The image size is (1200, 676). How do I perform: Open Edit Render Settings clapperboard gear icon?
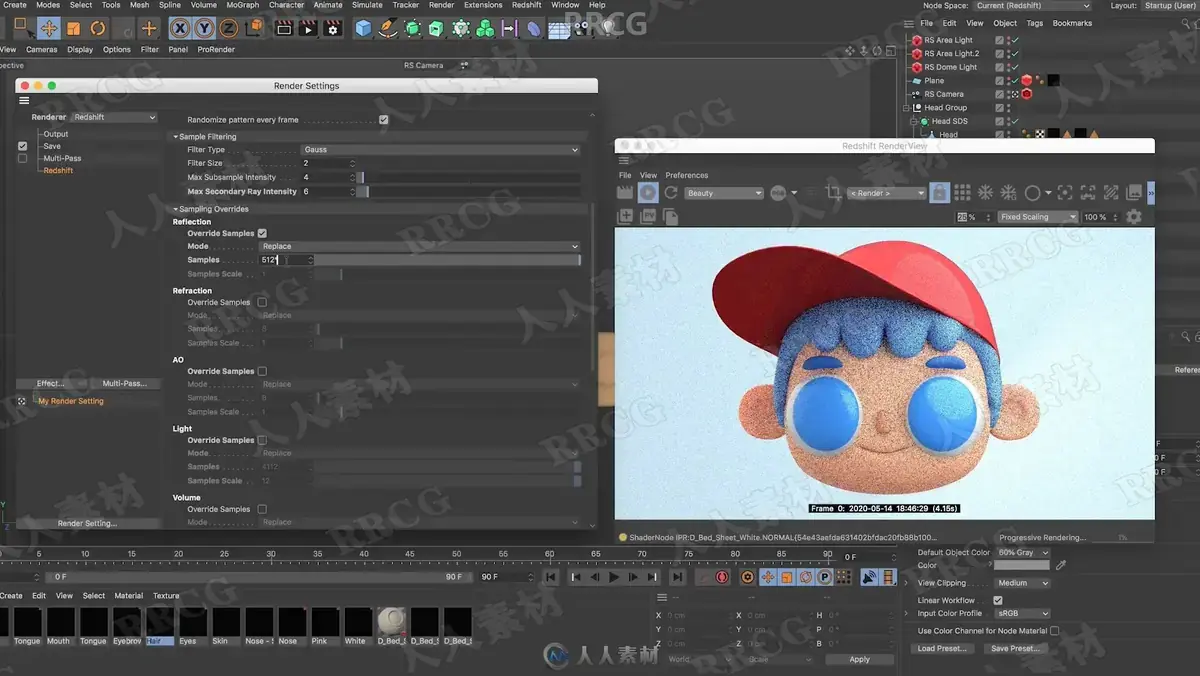pos(332,28)
